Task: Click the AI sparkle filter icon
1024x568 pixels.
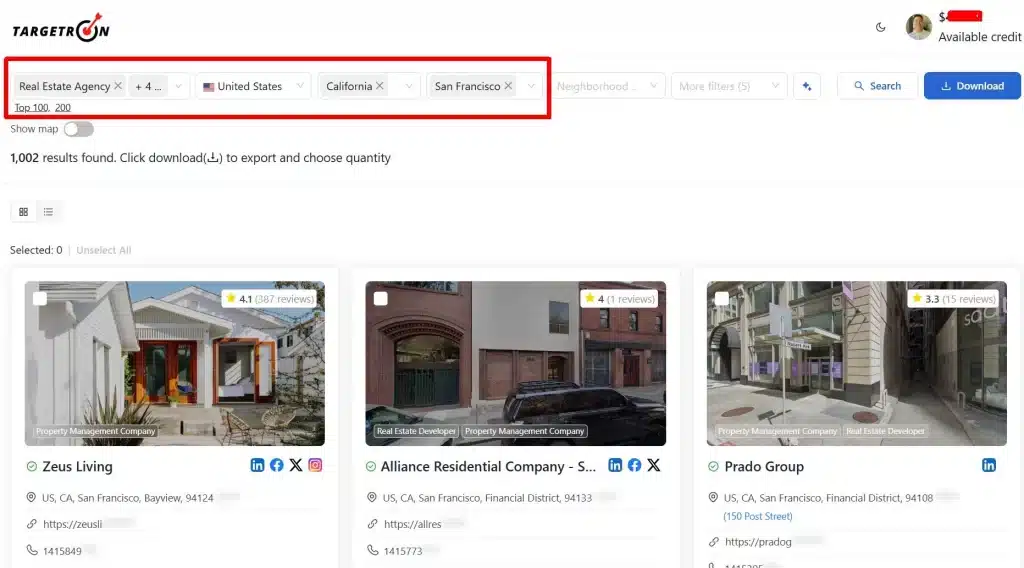Action: [807, 86]
